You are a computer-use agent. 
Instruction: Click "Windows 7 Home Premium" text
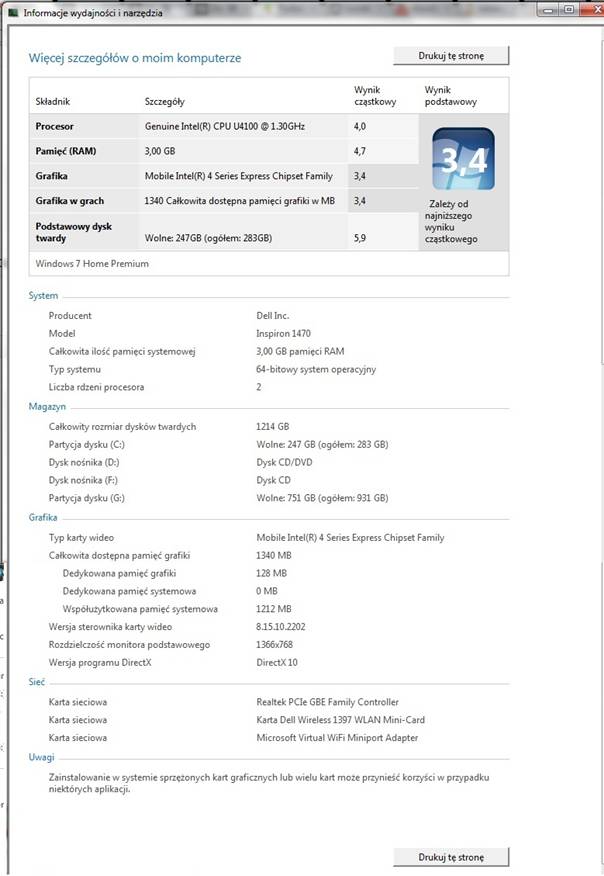(92, 264)
